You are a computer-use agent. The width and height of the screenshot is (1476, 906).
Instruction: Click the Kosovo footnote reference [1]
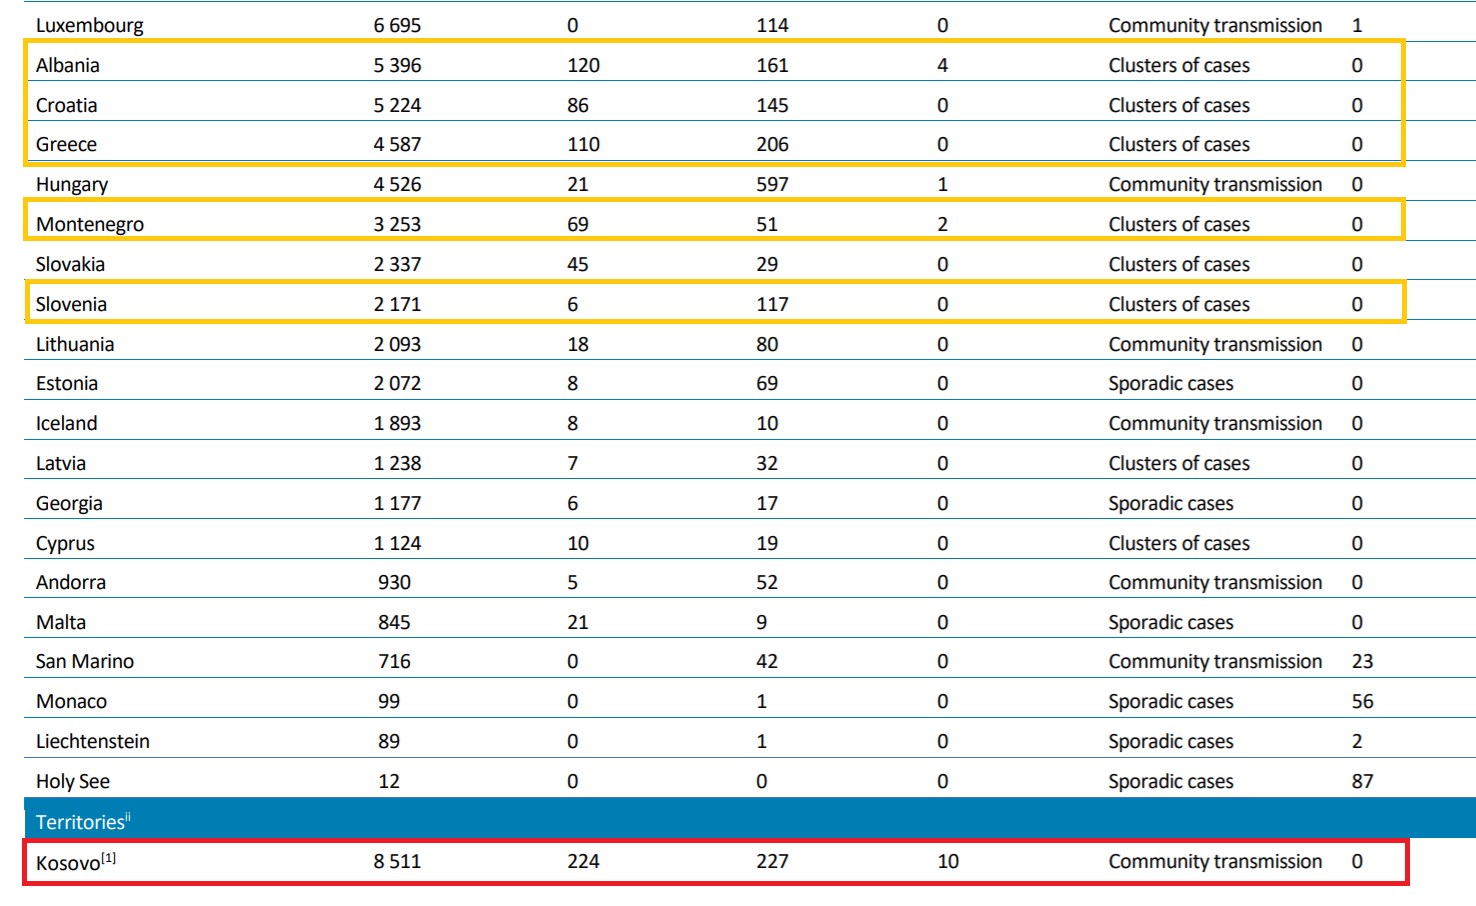108,858
